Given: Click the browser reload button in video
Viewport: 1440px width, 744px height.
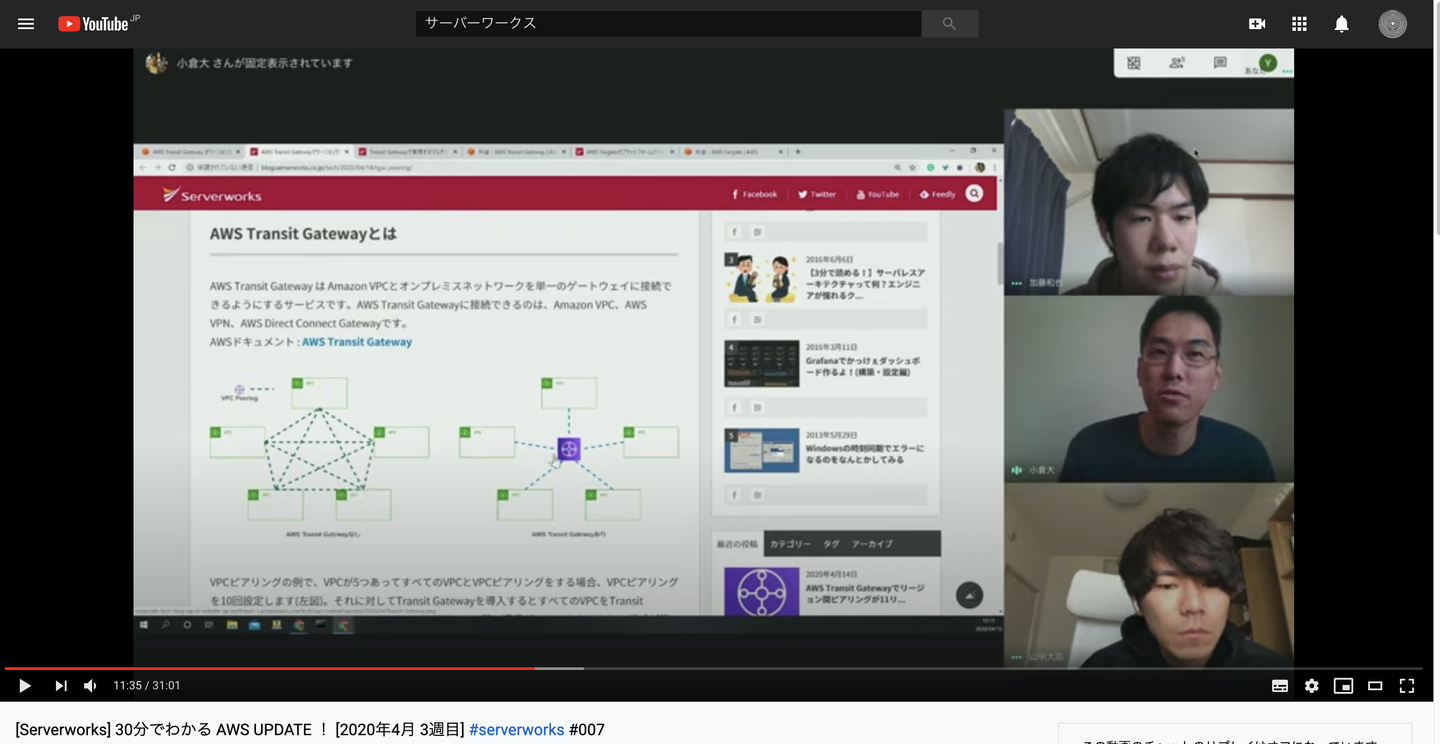Looking at the screenshot, I should (172, 167).
